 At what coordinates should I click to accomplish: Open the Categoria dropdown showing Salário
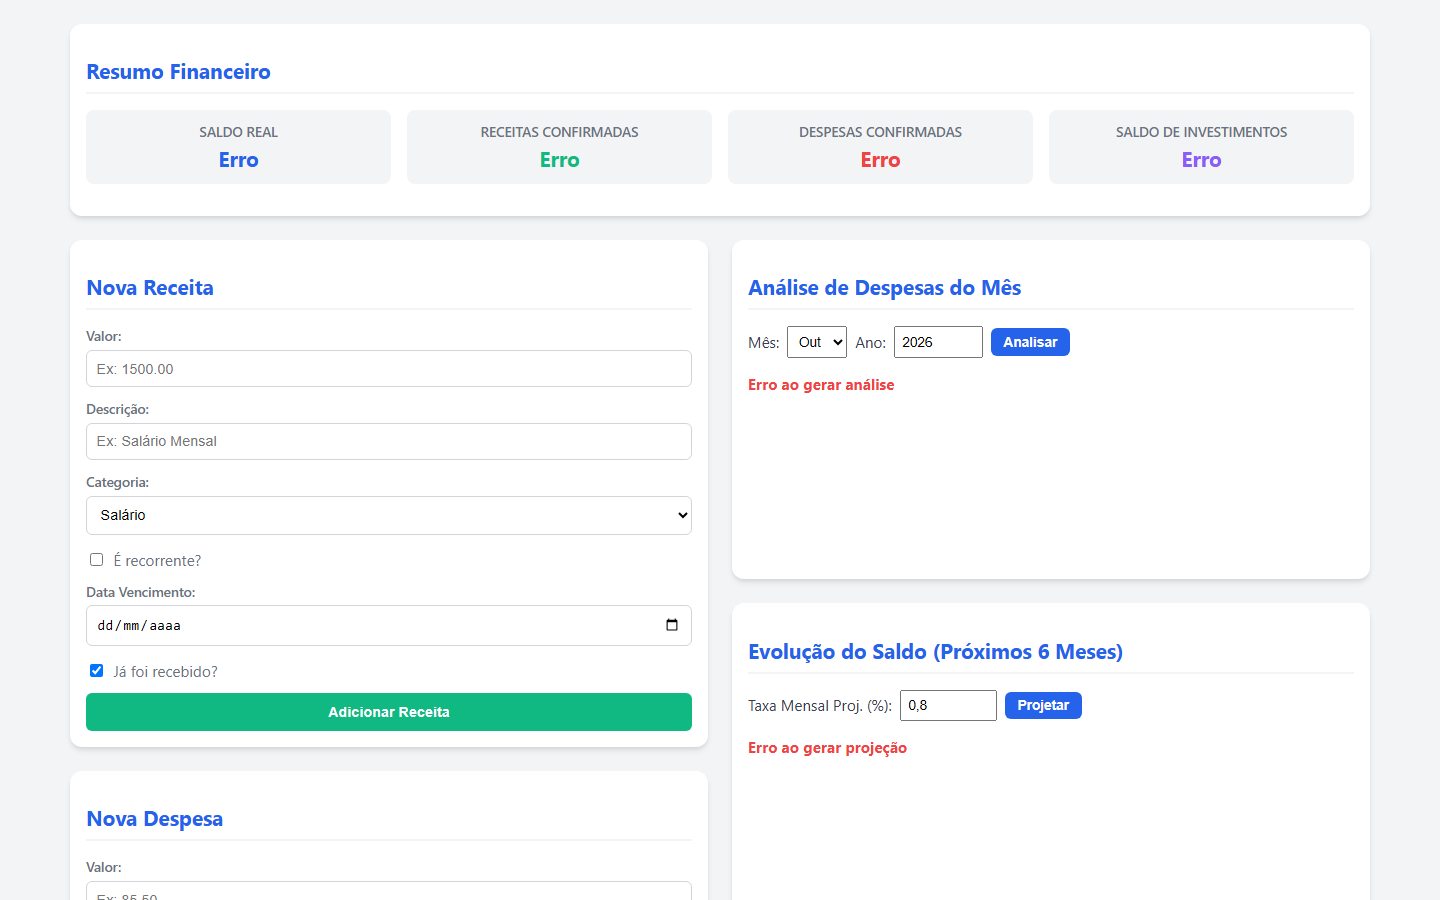389,515
